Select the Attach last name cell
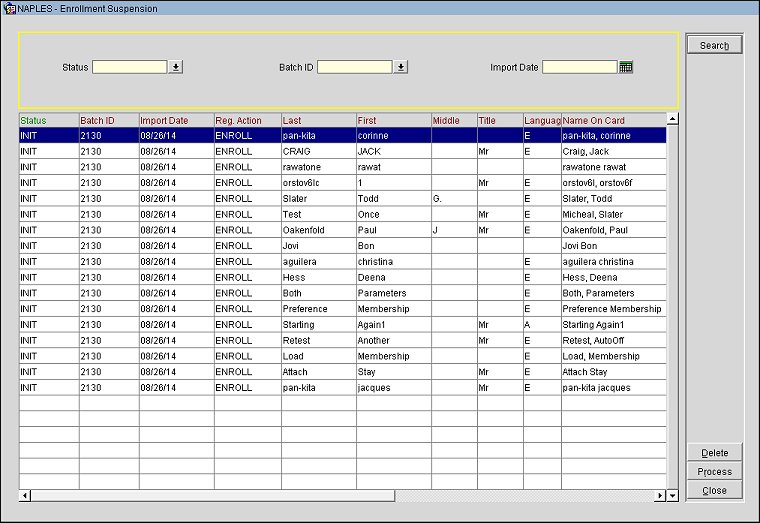 click(x=319, y=372)
